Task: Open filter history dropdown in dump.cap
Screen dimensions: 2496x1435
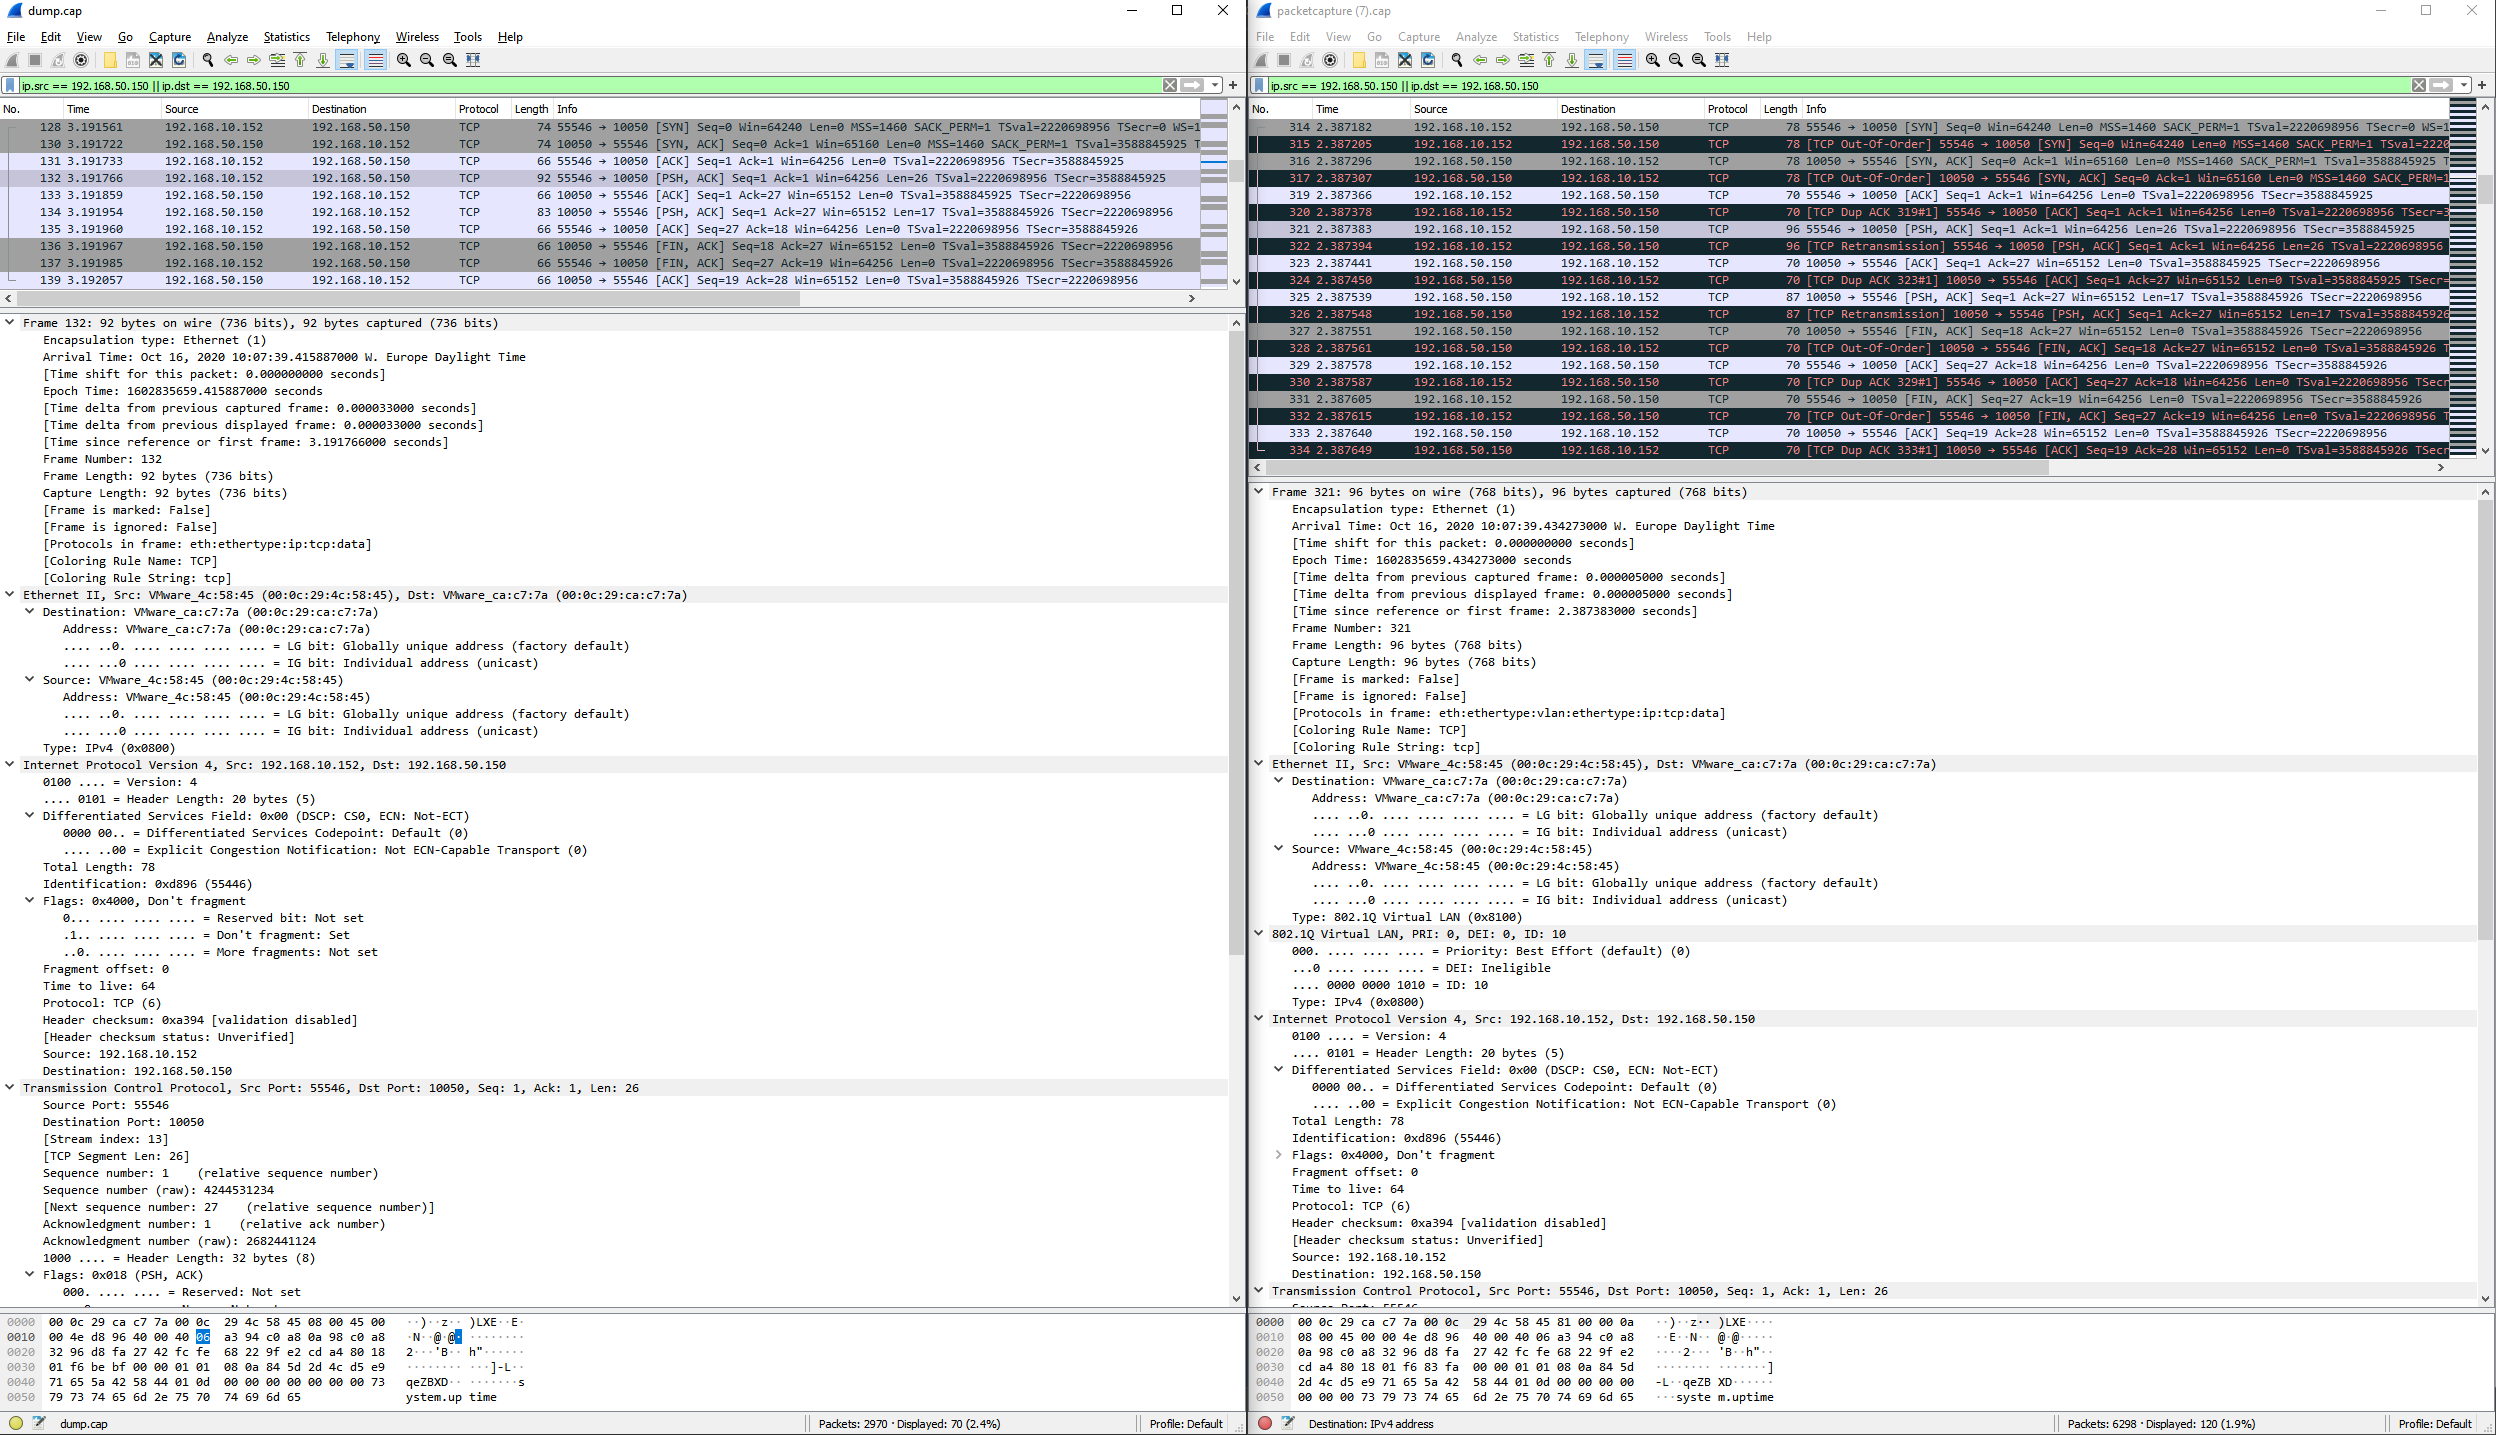Action: click(x=1215, y=86)
